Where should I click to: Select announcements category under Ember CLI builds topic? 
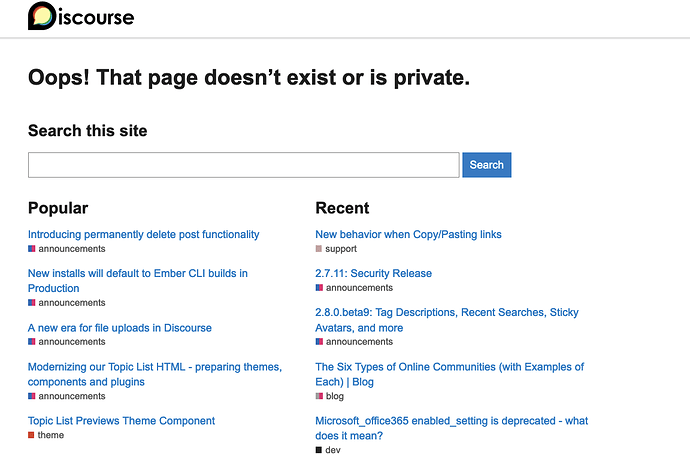pos(67,303)
